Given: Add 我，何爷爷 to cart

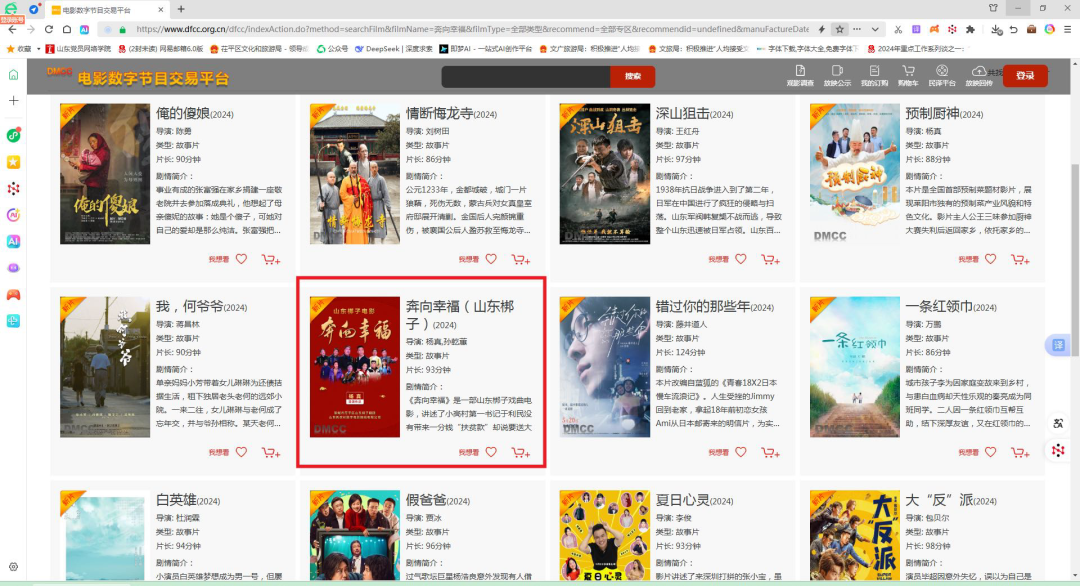Looking at the screenshot, I should pyautogui.click(x=271, y=452).
